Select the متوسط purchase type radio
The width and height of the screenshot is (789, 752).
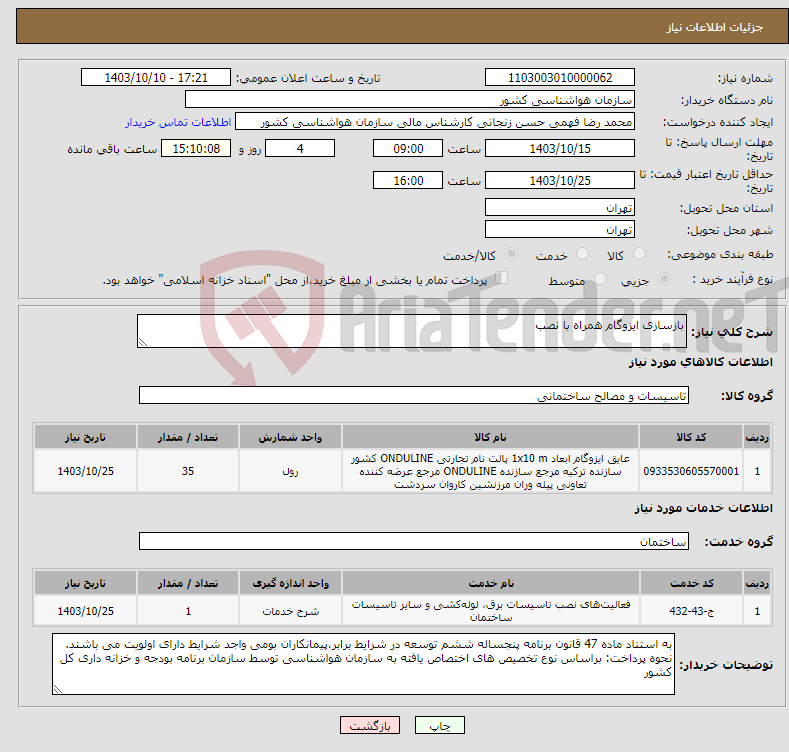pyautogui.click(x=600, y=279)
